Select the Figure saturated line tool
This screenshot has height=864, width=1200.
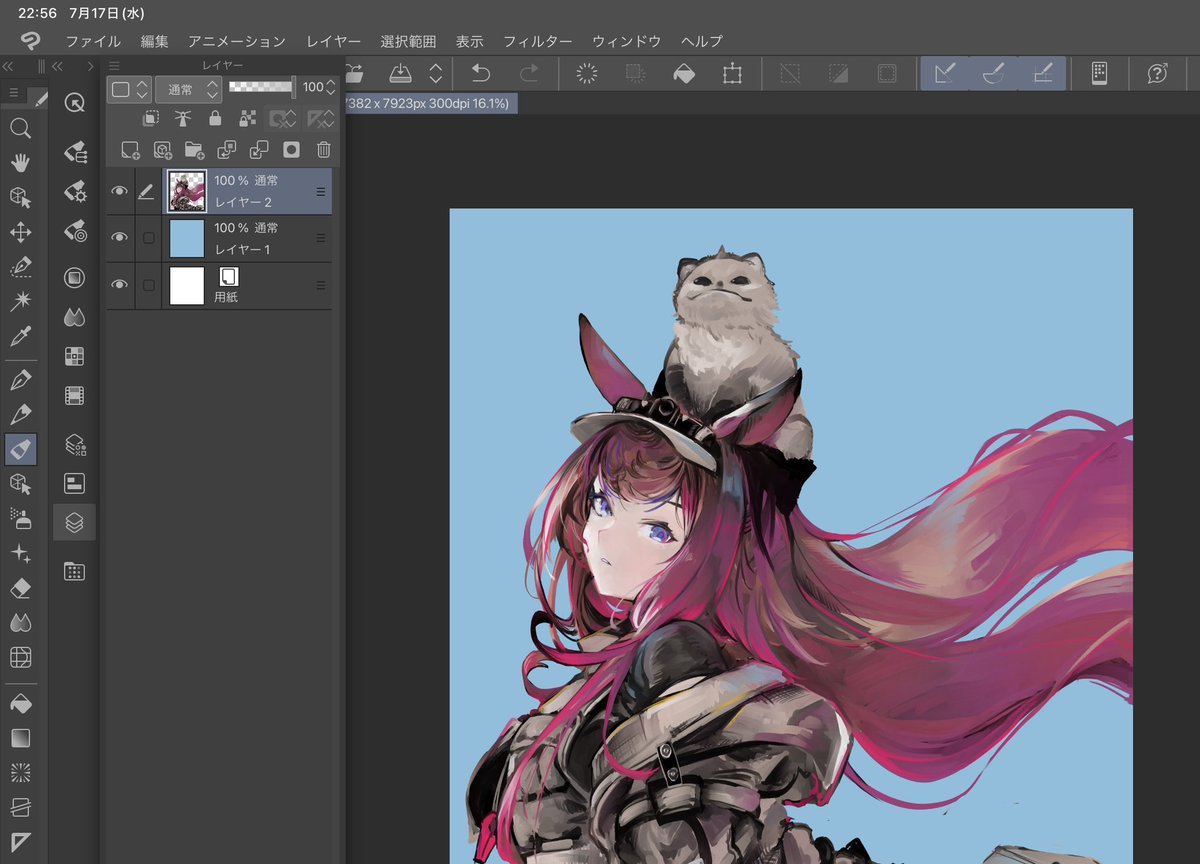click(x=20, y=772)
